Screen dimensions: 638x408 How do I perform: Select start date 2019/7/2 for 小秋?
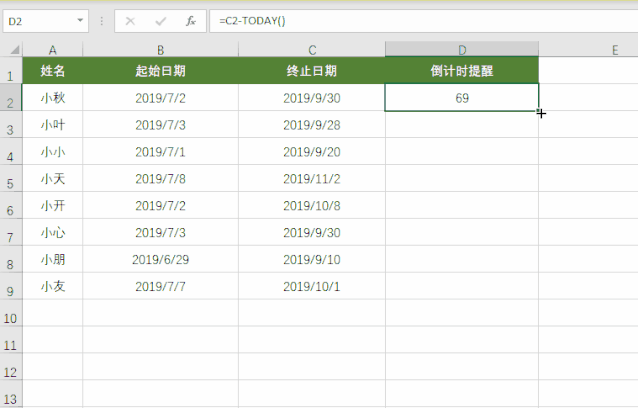click(x=160, y=98)
